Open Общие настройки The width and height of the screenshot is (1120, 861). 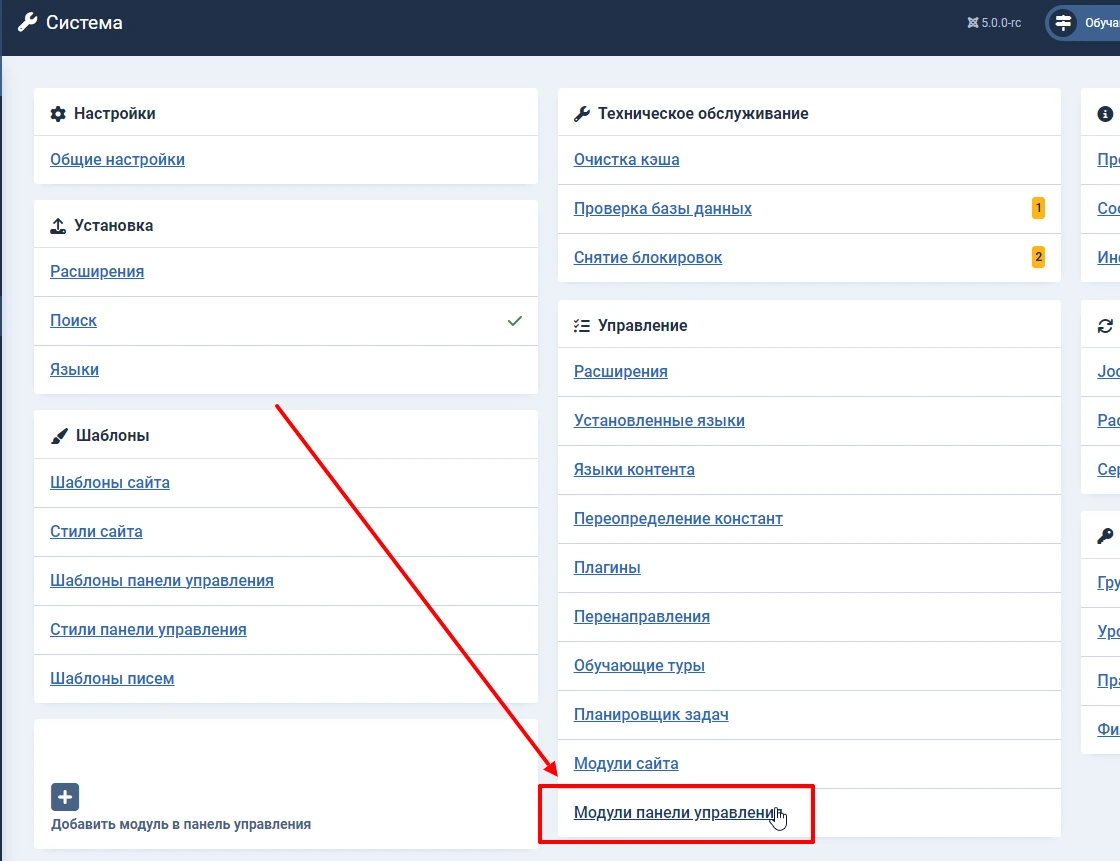117,159
